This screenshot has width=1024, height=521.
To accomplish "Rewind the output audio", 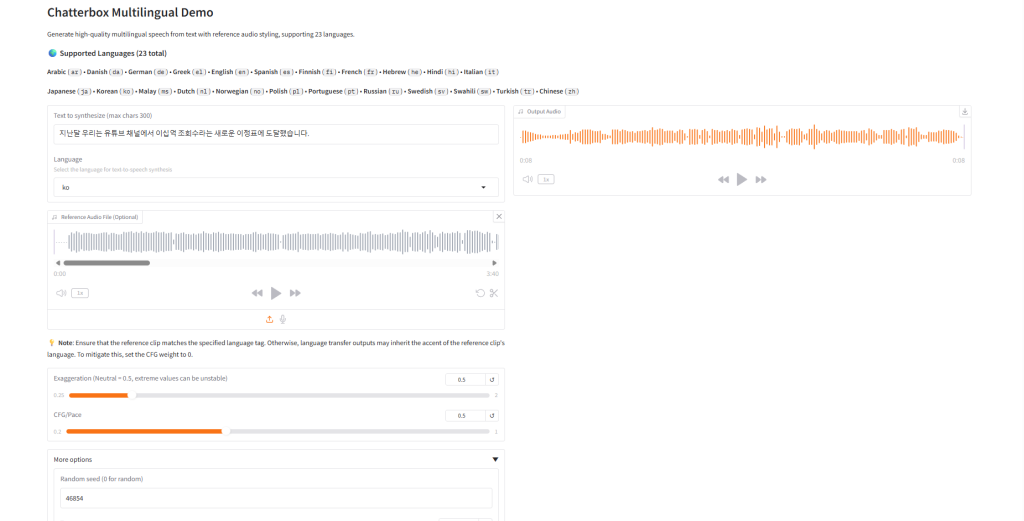I will (x=723, y=179).
